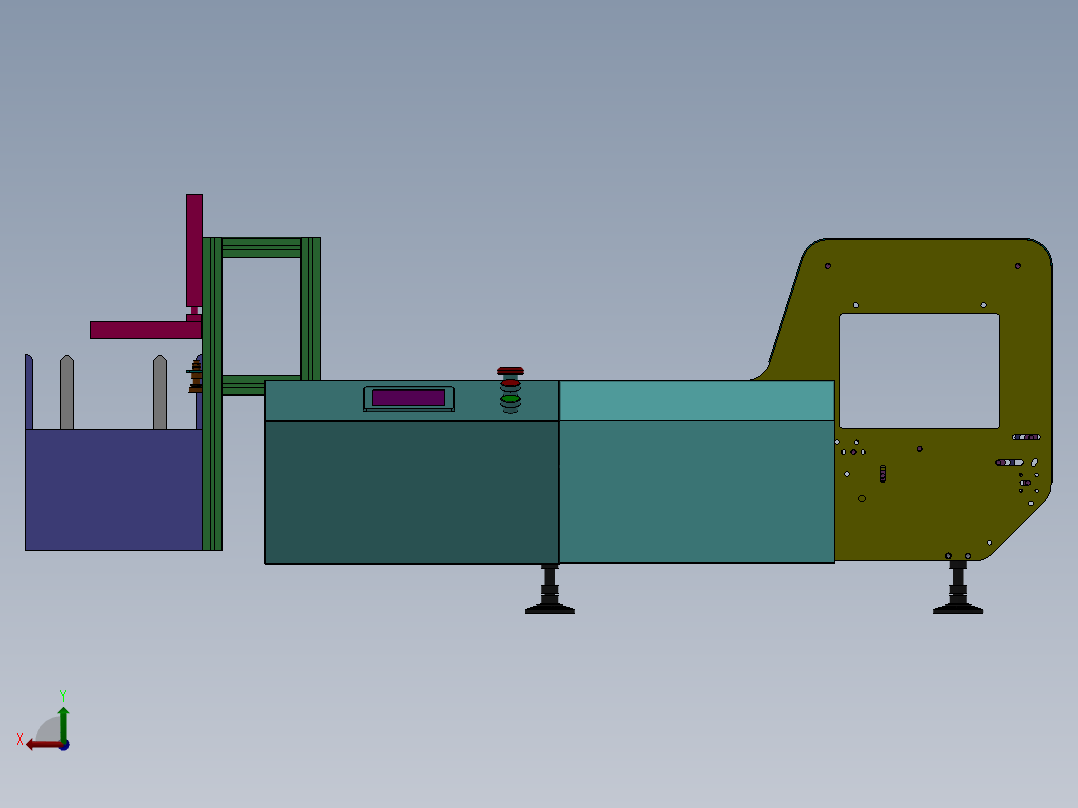The image size is (1078, 808).
Task: Select the blue bin body
Action: point(114,490)
